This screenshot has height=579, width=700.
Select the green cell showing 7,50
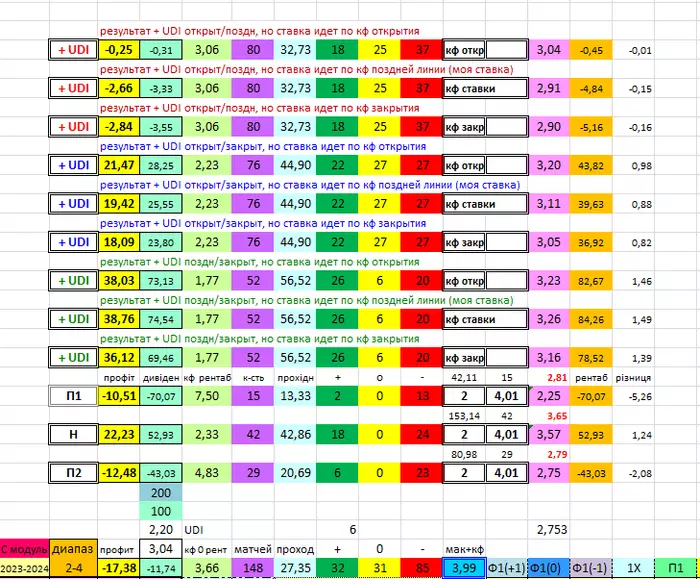[207, 396]
